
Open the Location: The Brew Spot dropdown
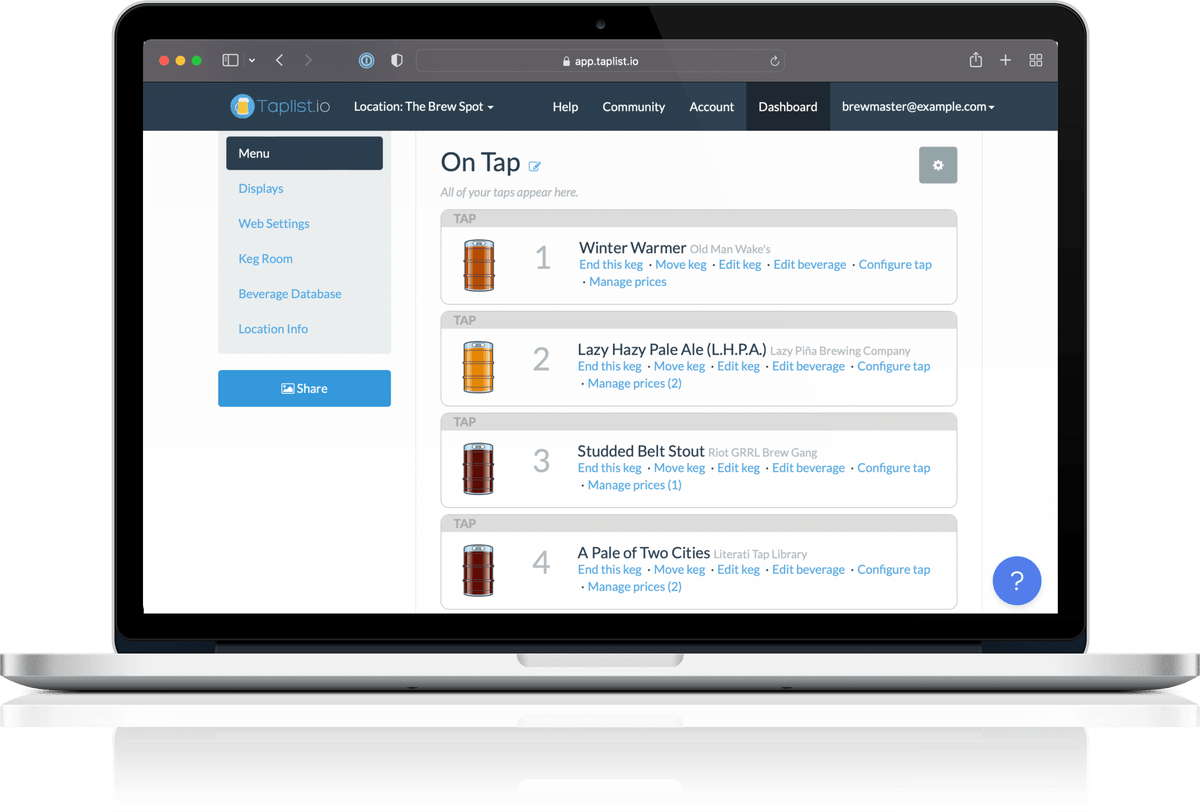422,106
